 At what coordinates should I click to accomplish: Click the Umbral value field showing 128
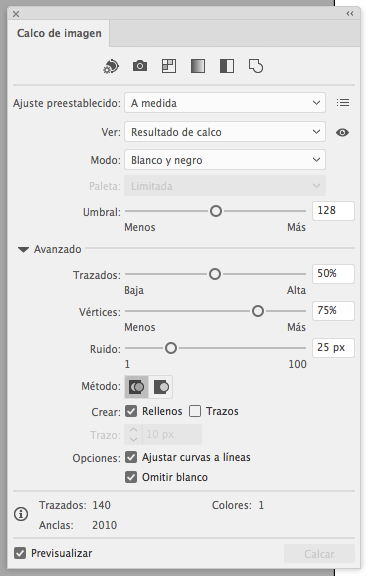tap(333, 211)
